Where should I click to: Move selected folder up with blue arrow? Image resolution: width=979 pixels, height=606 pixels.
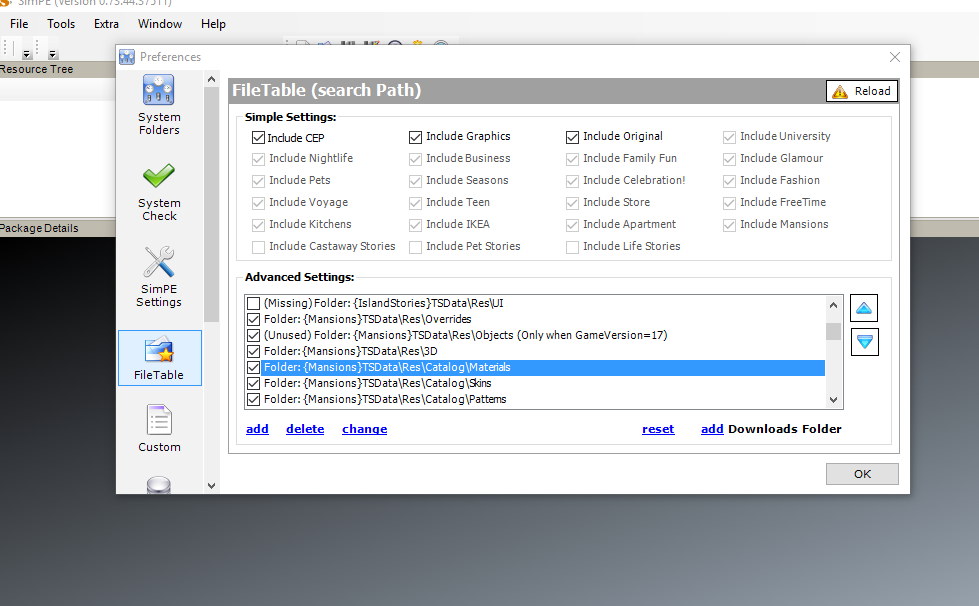864,308
